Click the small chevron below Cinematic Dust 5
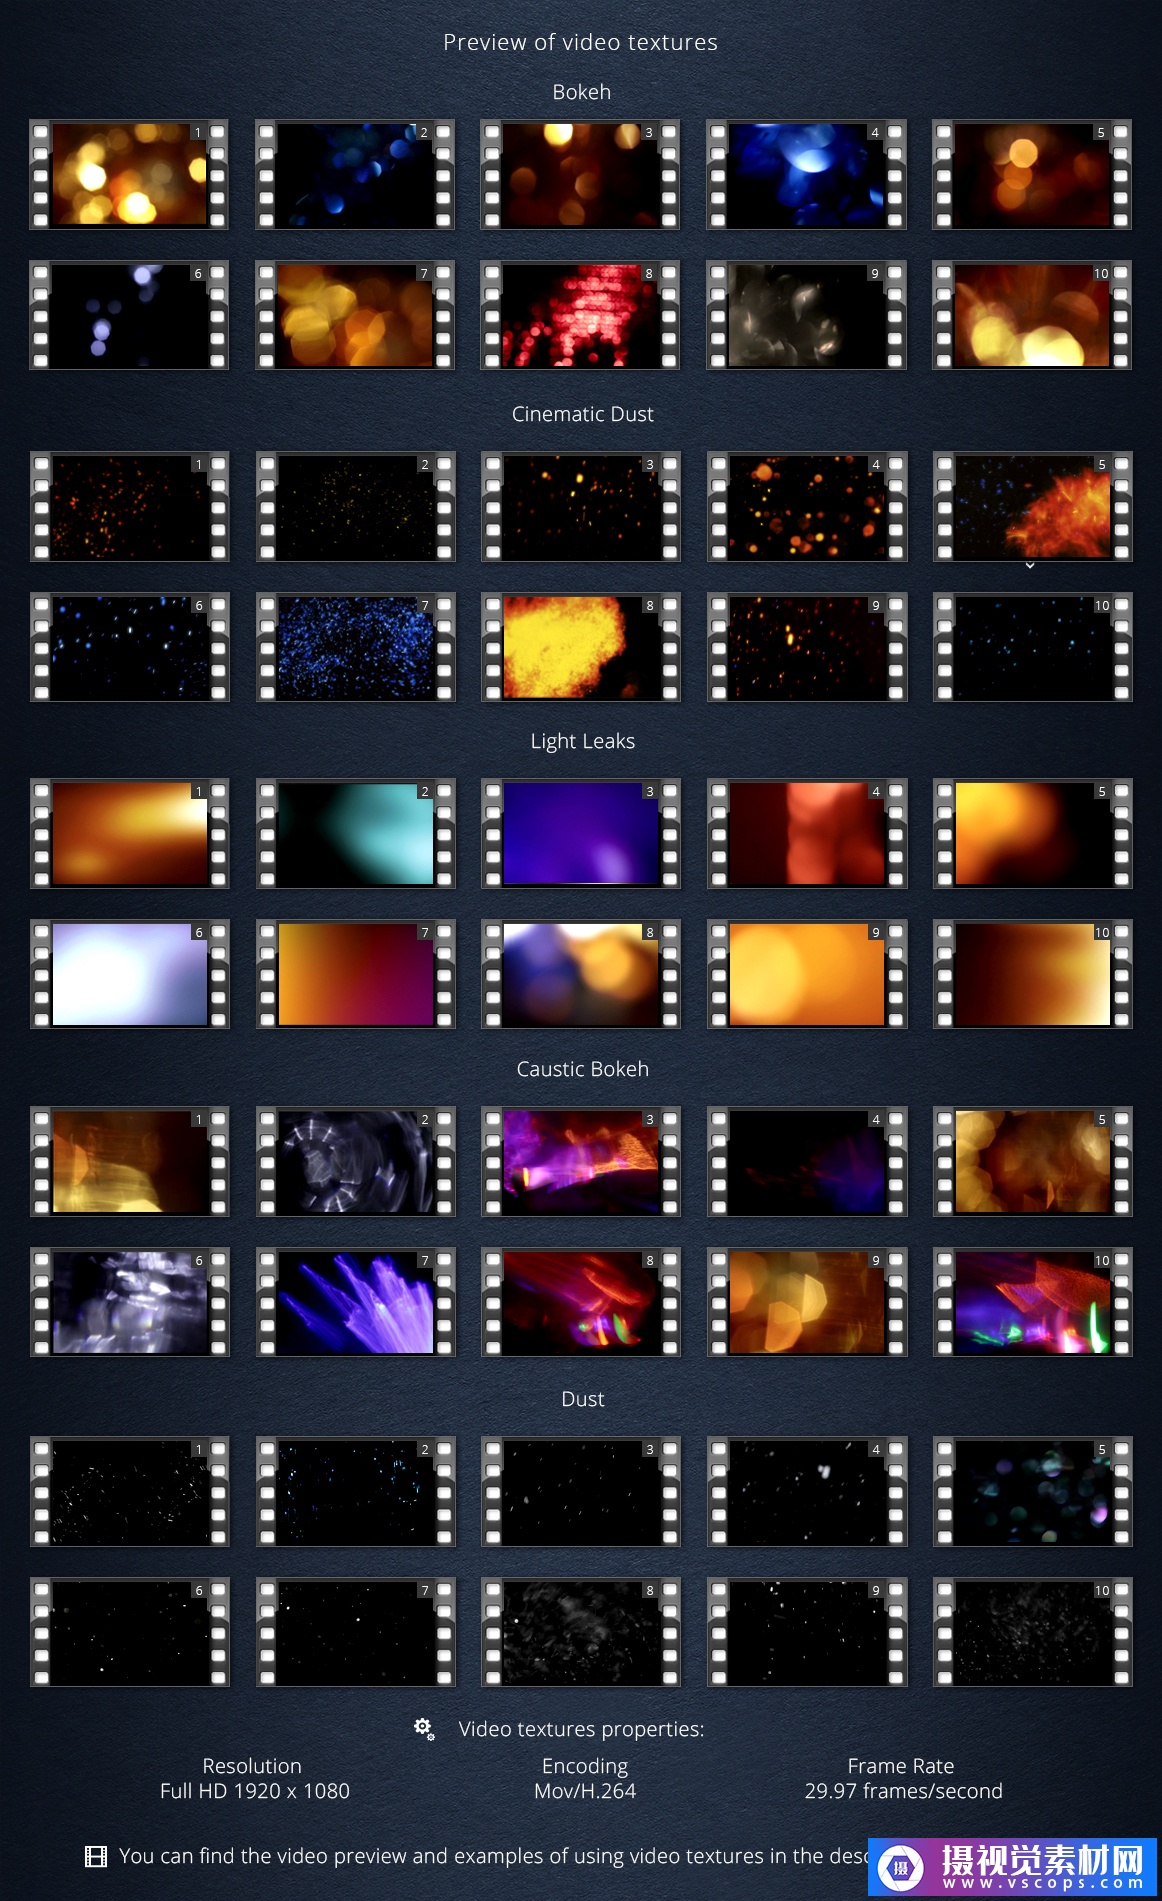Image resolution: width=1162 pixels, height=1901 pixels. pos(1030,566)
